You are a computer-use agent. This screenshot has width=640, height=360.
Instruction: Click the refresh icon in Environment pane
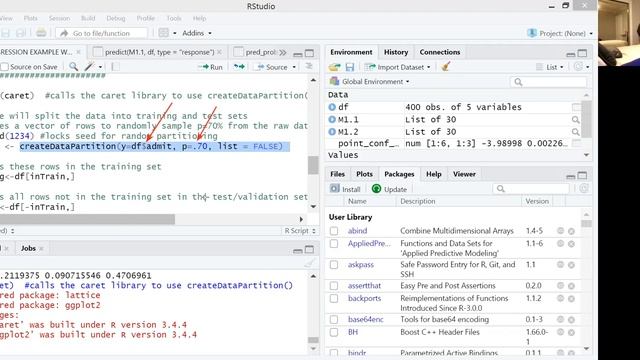tap(578, 67)
